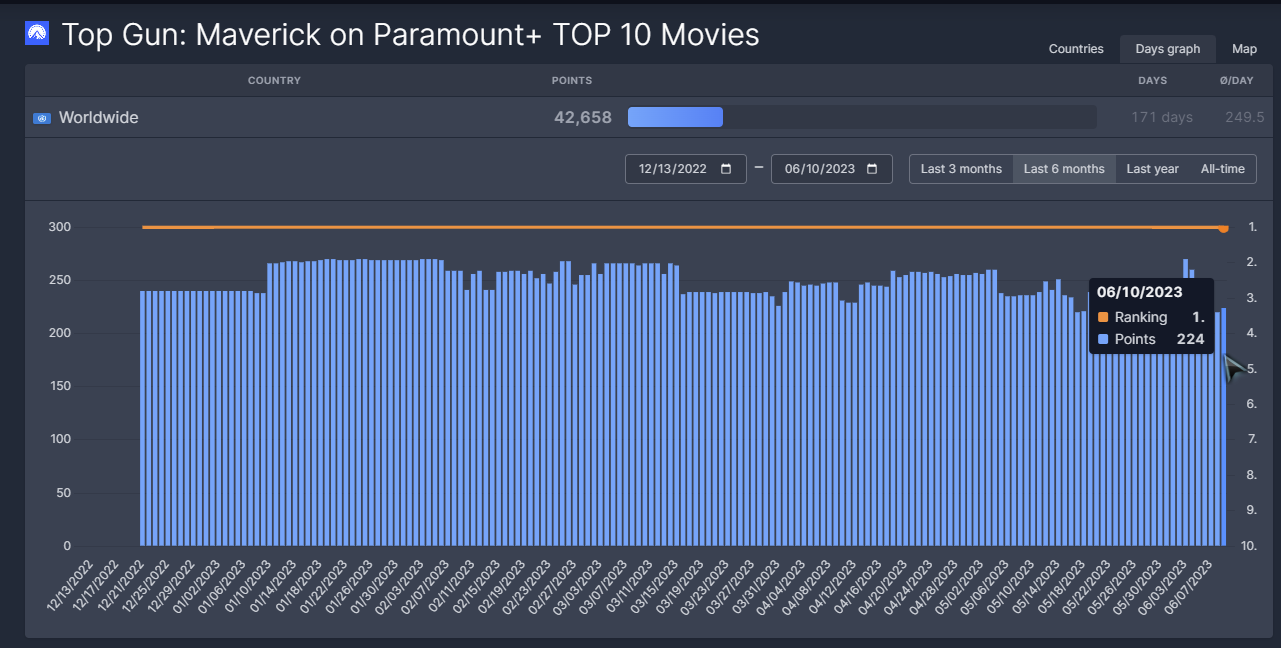1281x648 pixels.
Task: Click the '2.' label on the ranking axis
Action: pyautogui.click(x=1252, y=262)
